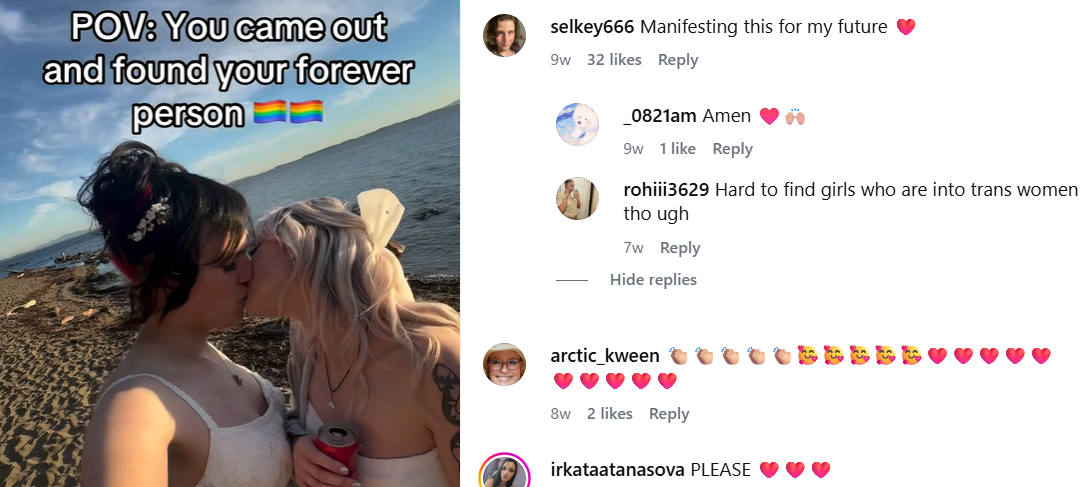The image size is (1090, 487).
Task: Click the 9w timestamp on selkey666's comment
Action: 560,60
